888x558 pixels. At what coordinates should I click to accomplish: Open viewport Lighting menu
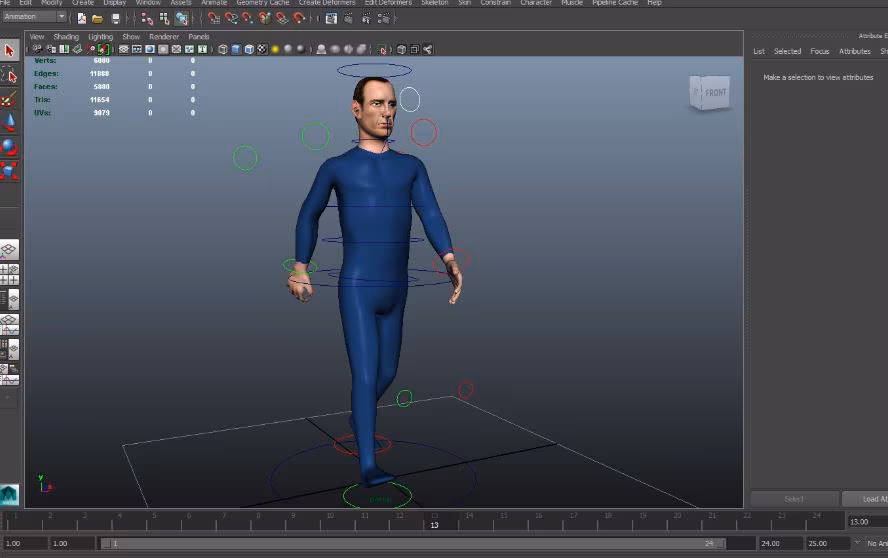coord(100,36)
